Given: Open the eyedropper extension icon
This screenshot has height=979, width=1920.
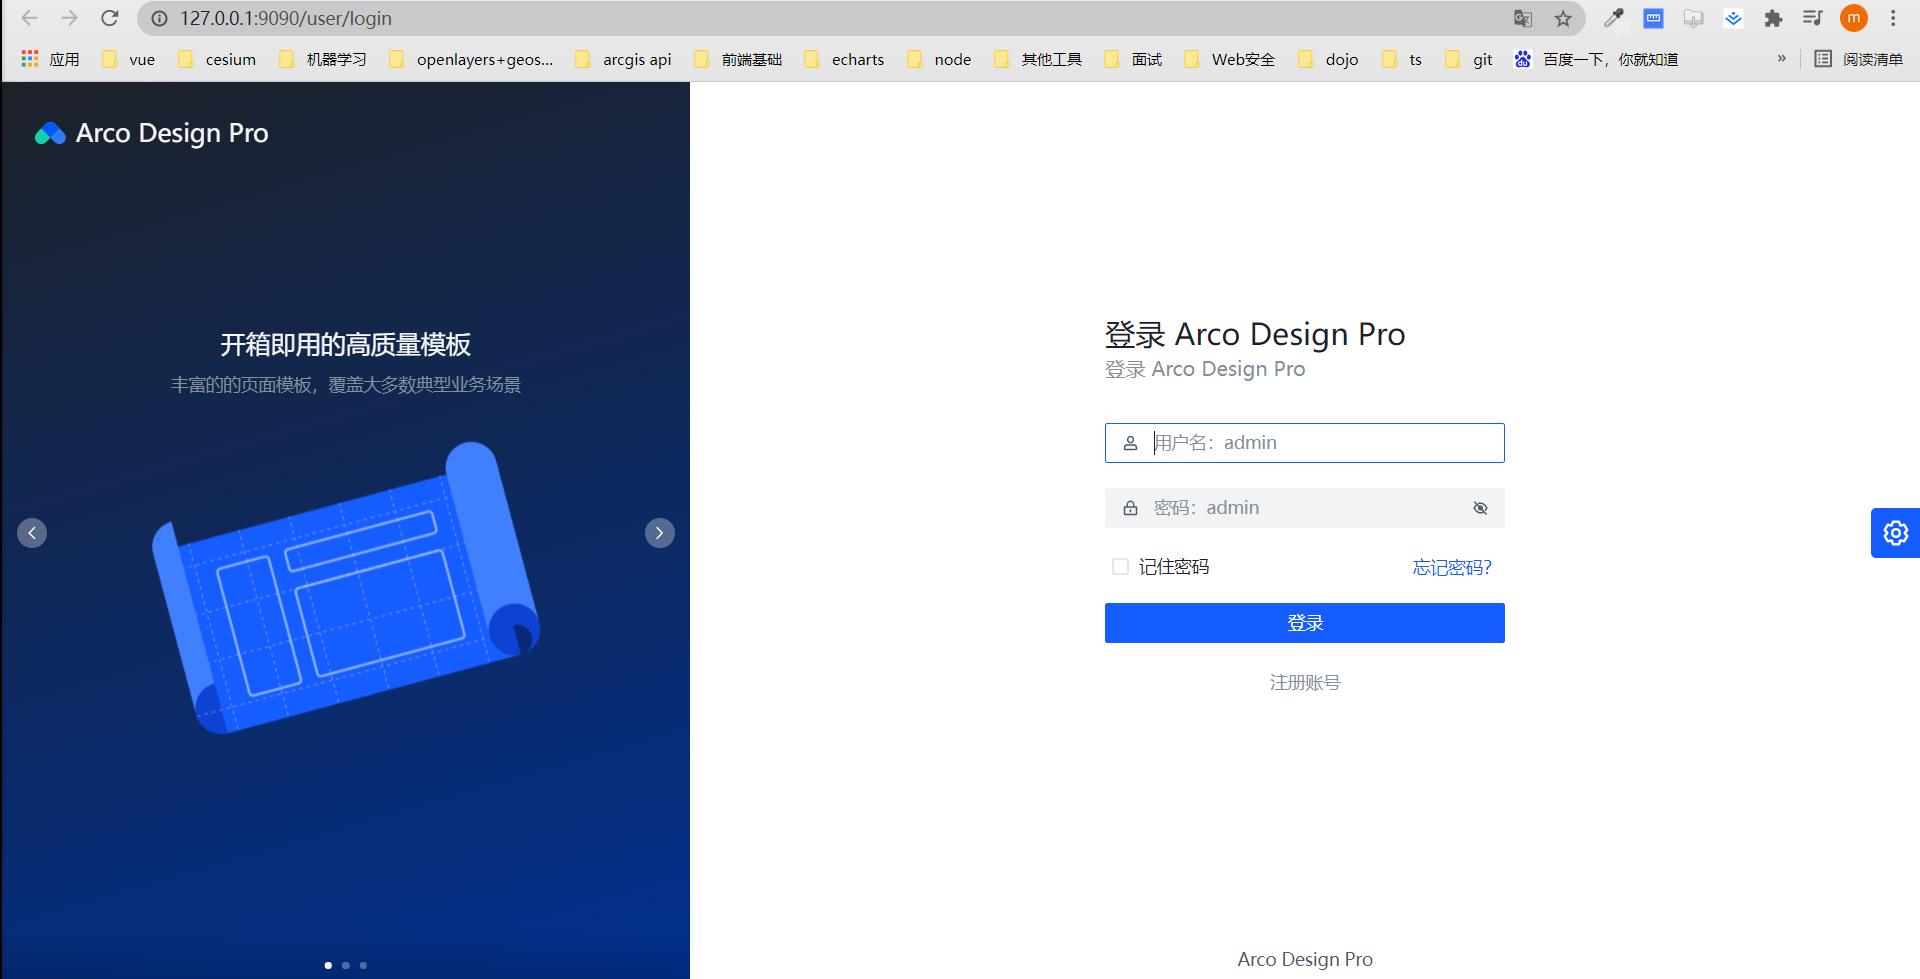Looking at the screenshot, I should [1613, 18].
